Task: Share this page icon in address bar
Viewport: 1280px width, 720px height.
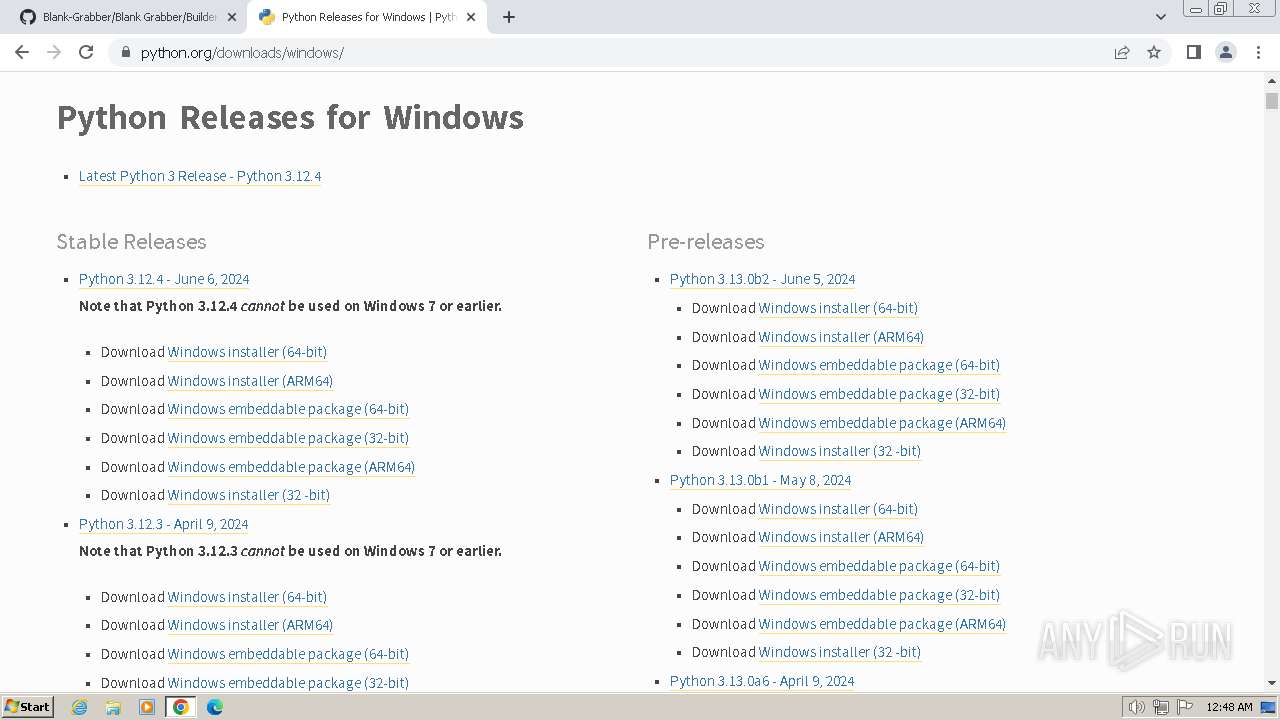Action: point(1122,52)
